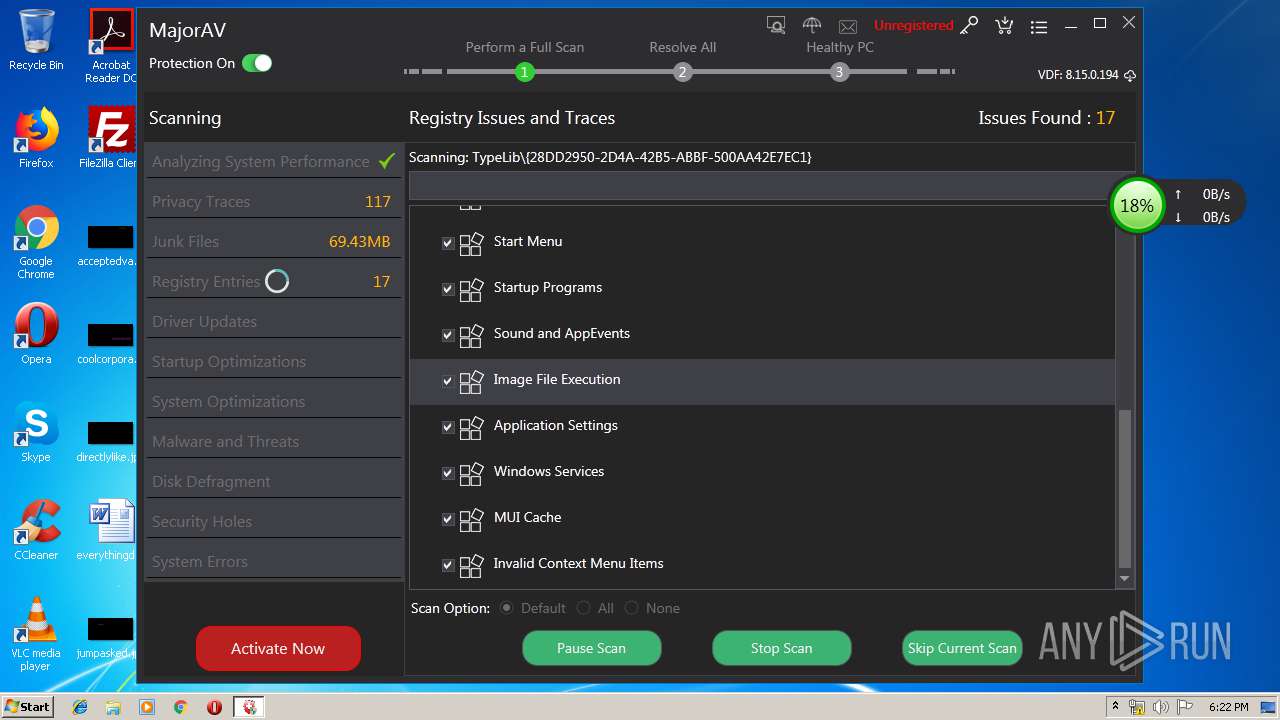Open Firefox desktop shortcut
The image size is (1280, 720).
pos(36,138)
